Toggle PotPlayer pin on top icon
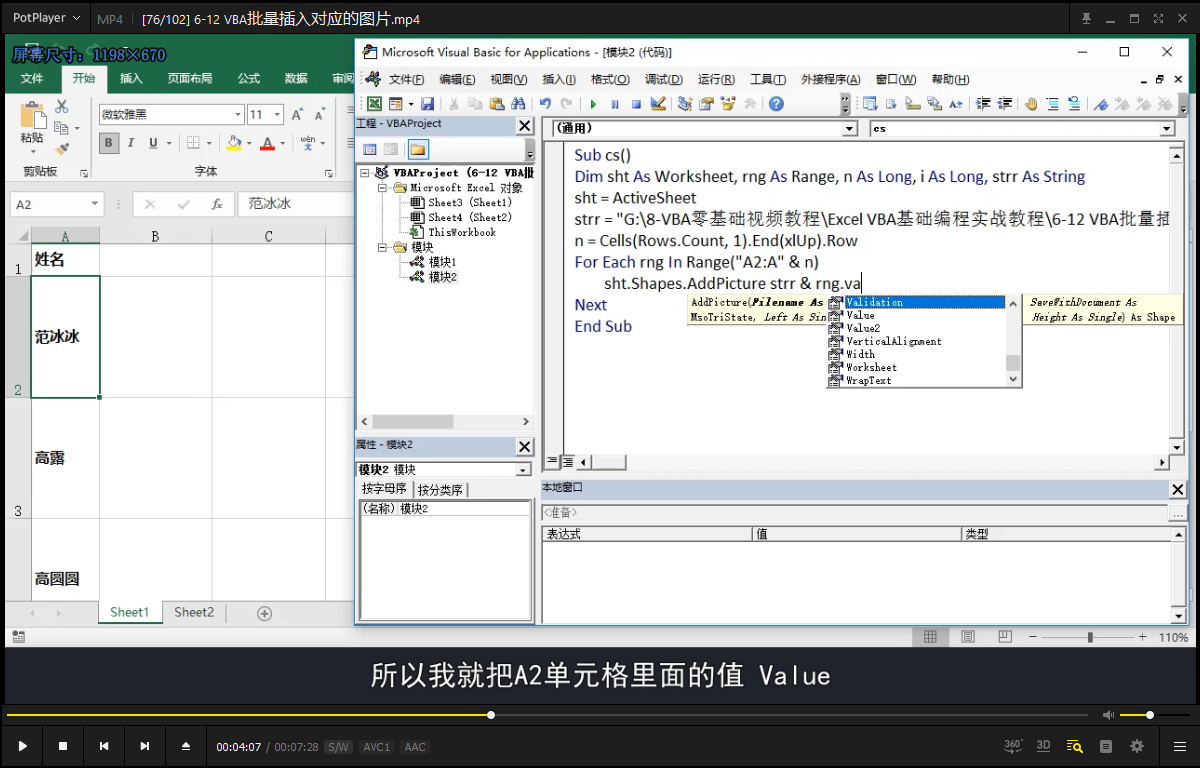This screenshot has width=1200, height=768. 1086,19
